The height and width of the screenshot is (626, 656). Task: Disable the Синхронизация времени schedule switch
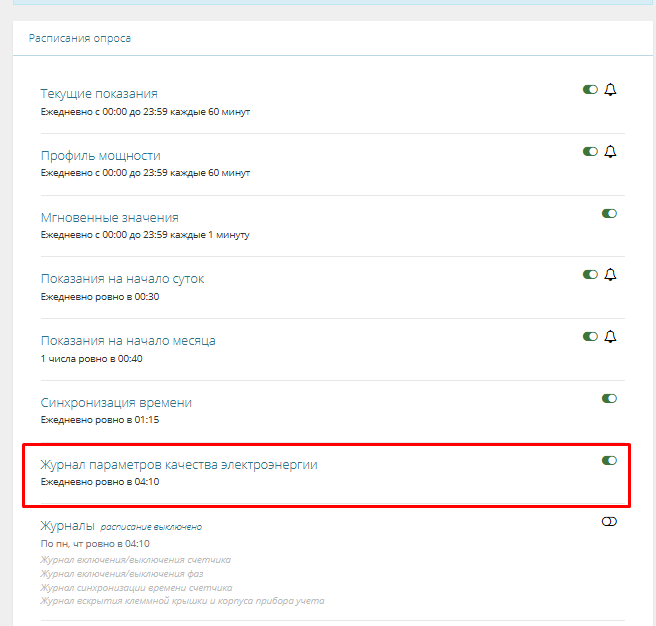pos(609,398)
